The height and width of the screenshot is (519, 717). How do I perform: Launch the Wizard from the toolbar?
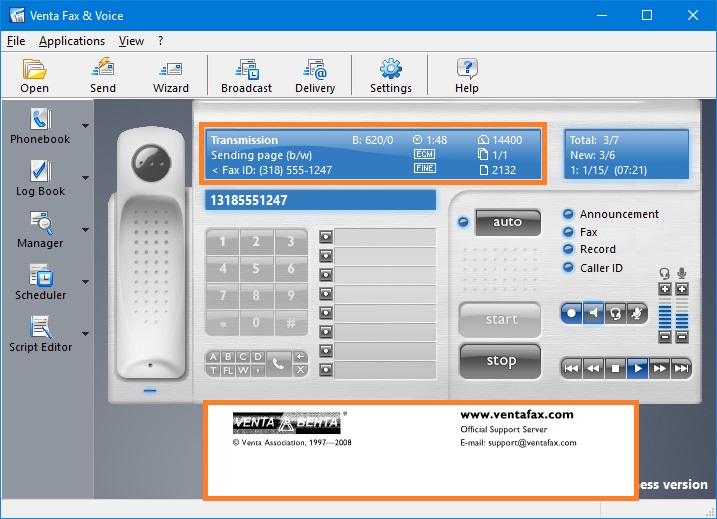tap(171, 75)
